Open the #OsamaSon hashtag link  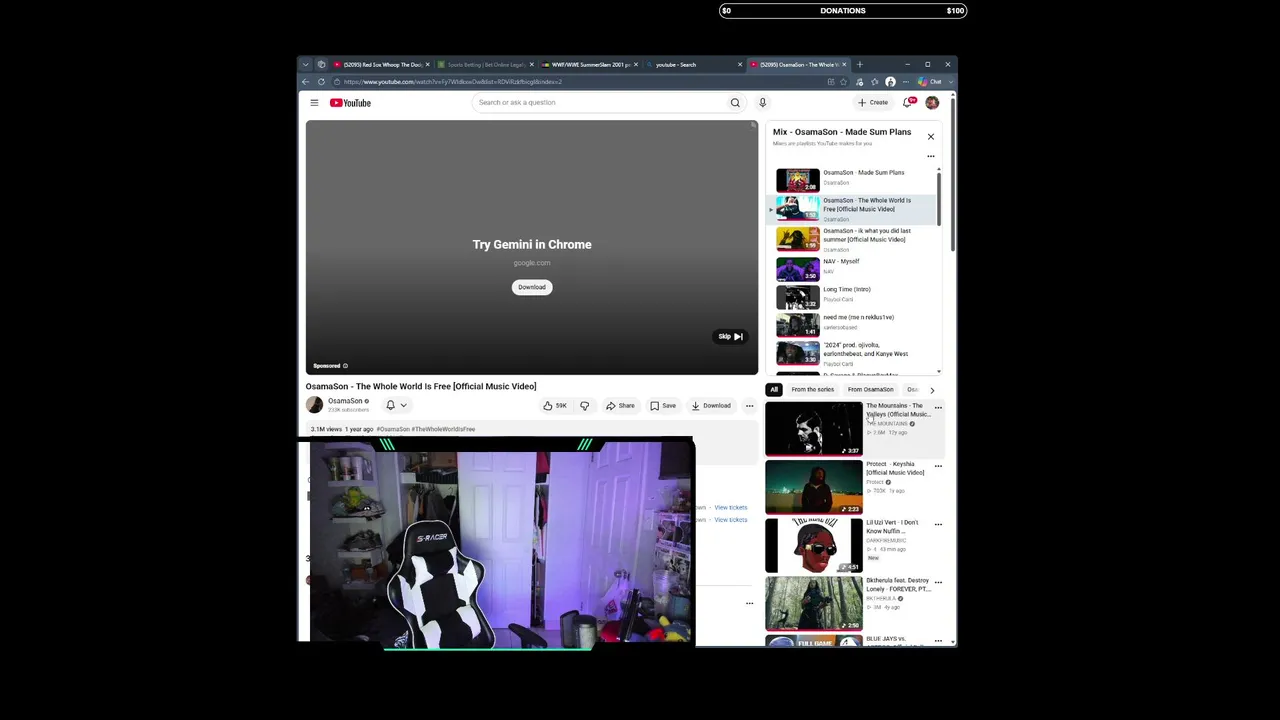[x=393, y=429]
